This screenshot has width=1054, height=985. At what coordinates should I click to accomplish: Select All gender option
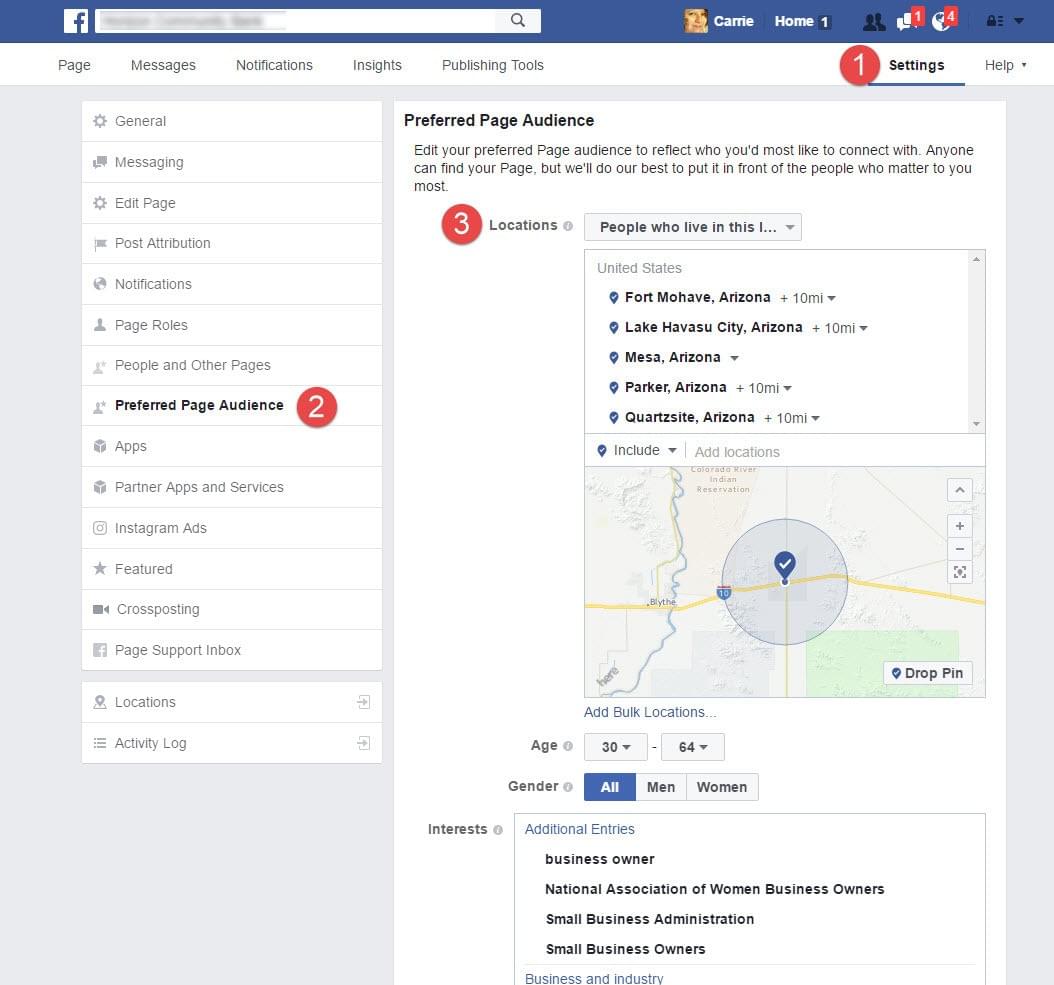tap(610, 787)
